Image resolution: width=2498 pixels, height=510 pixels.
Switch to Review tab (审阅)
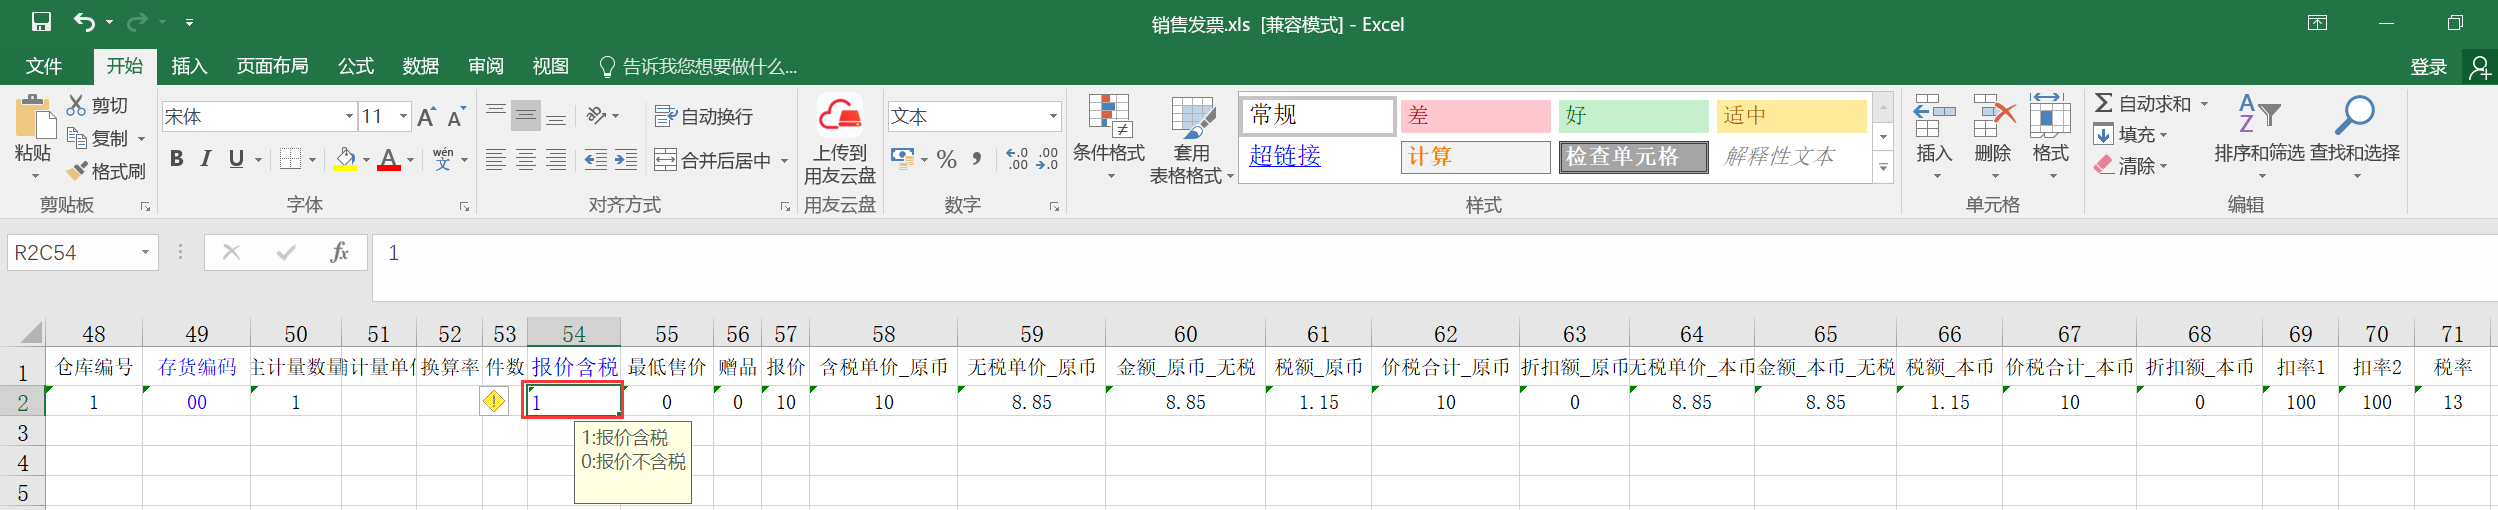[486, 66]
